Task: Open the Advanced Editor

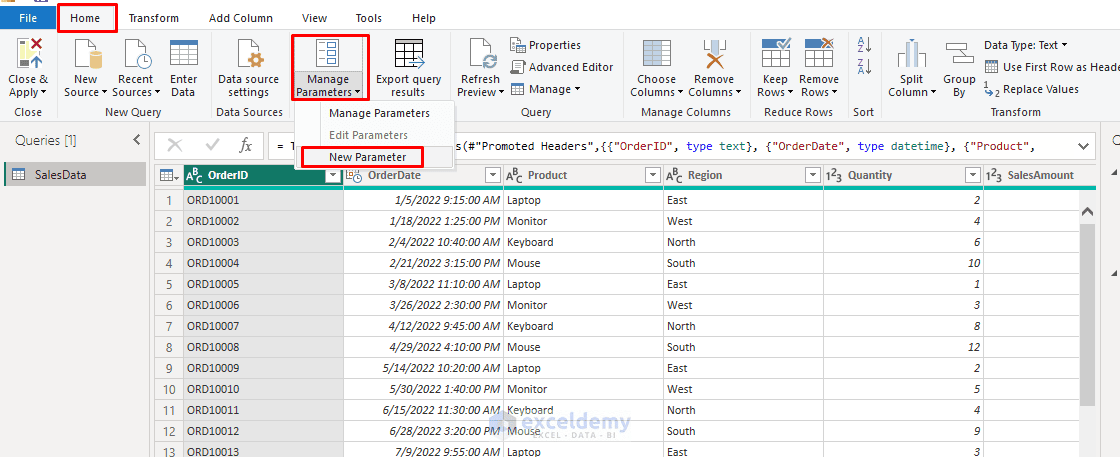Action: pos(561,67)
